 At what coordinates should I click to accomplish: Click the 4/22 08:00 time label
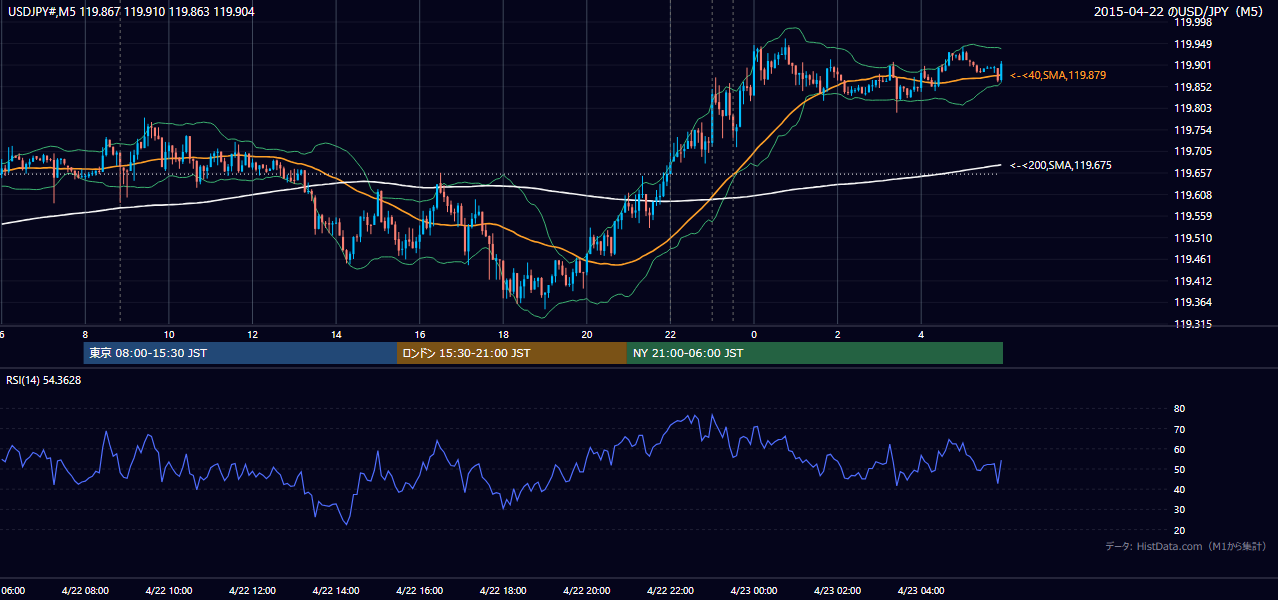coord(85,590)
